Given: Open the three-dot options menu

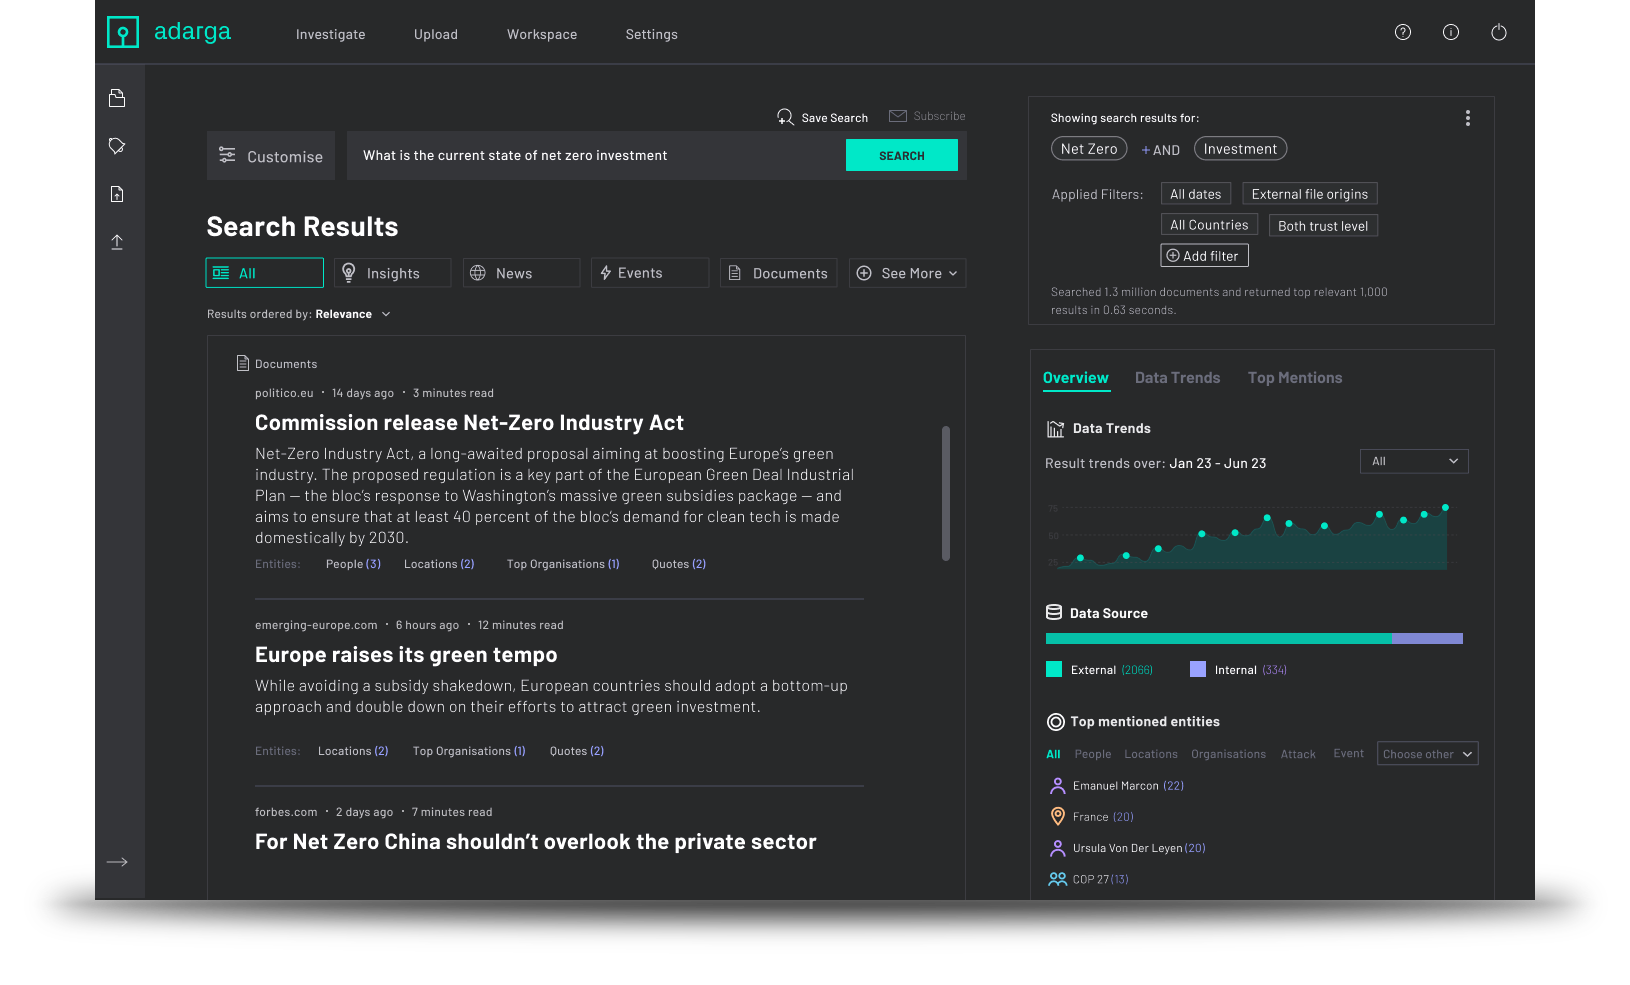Looking at the screenshot, I should (1467, 118).
